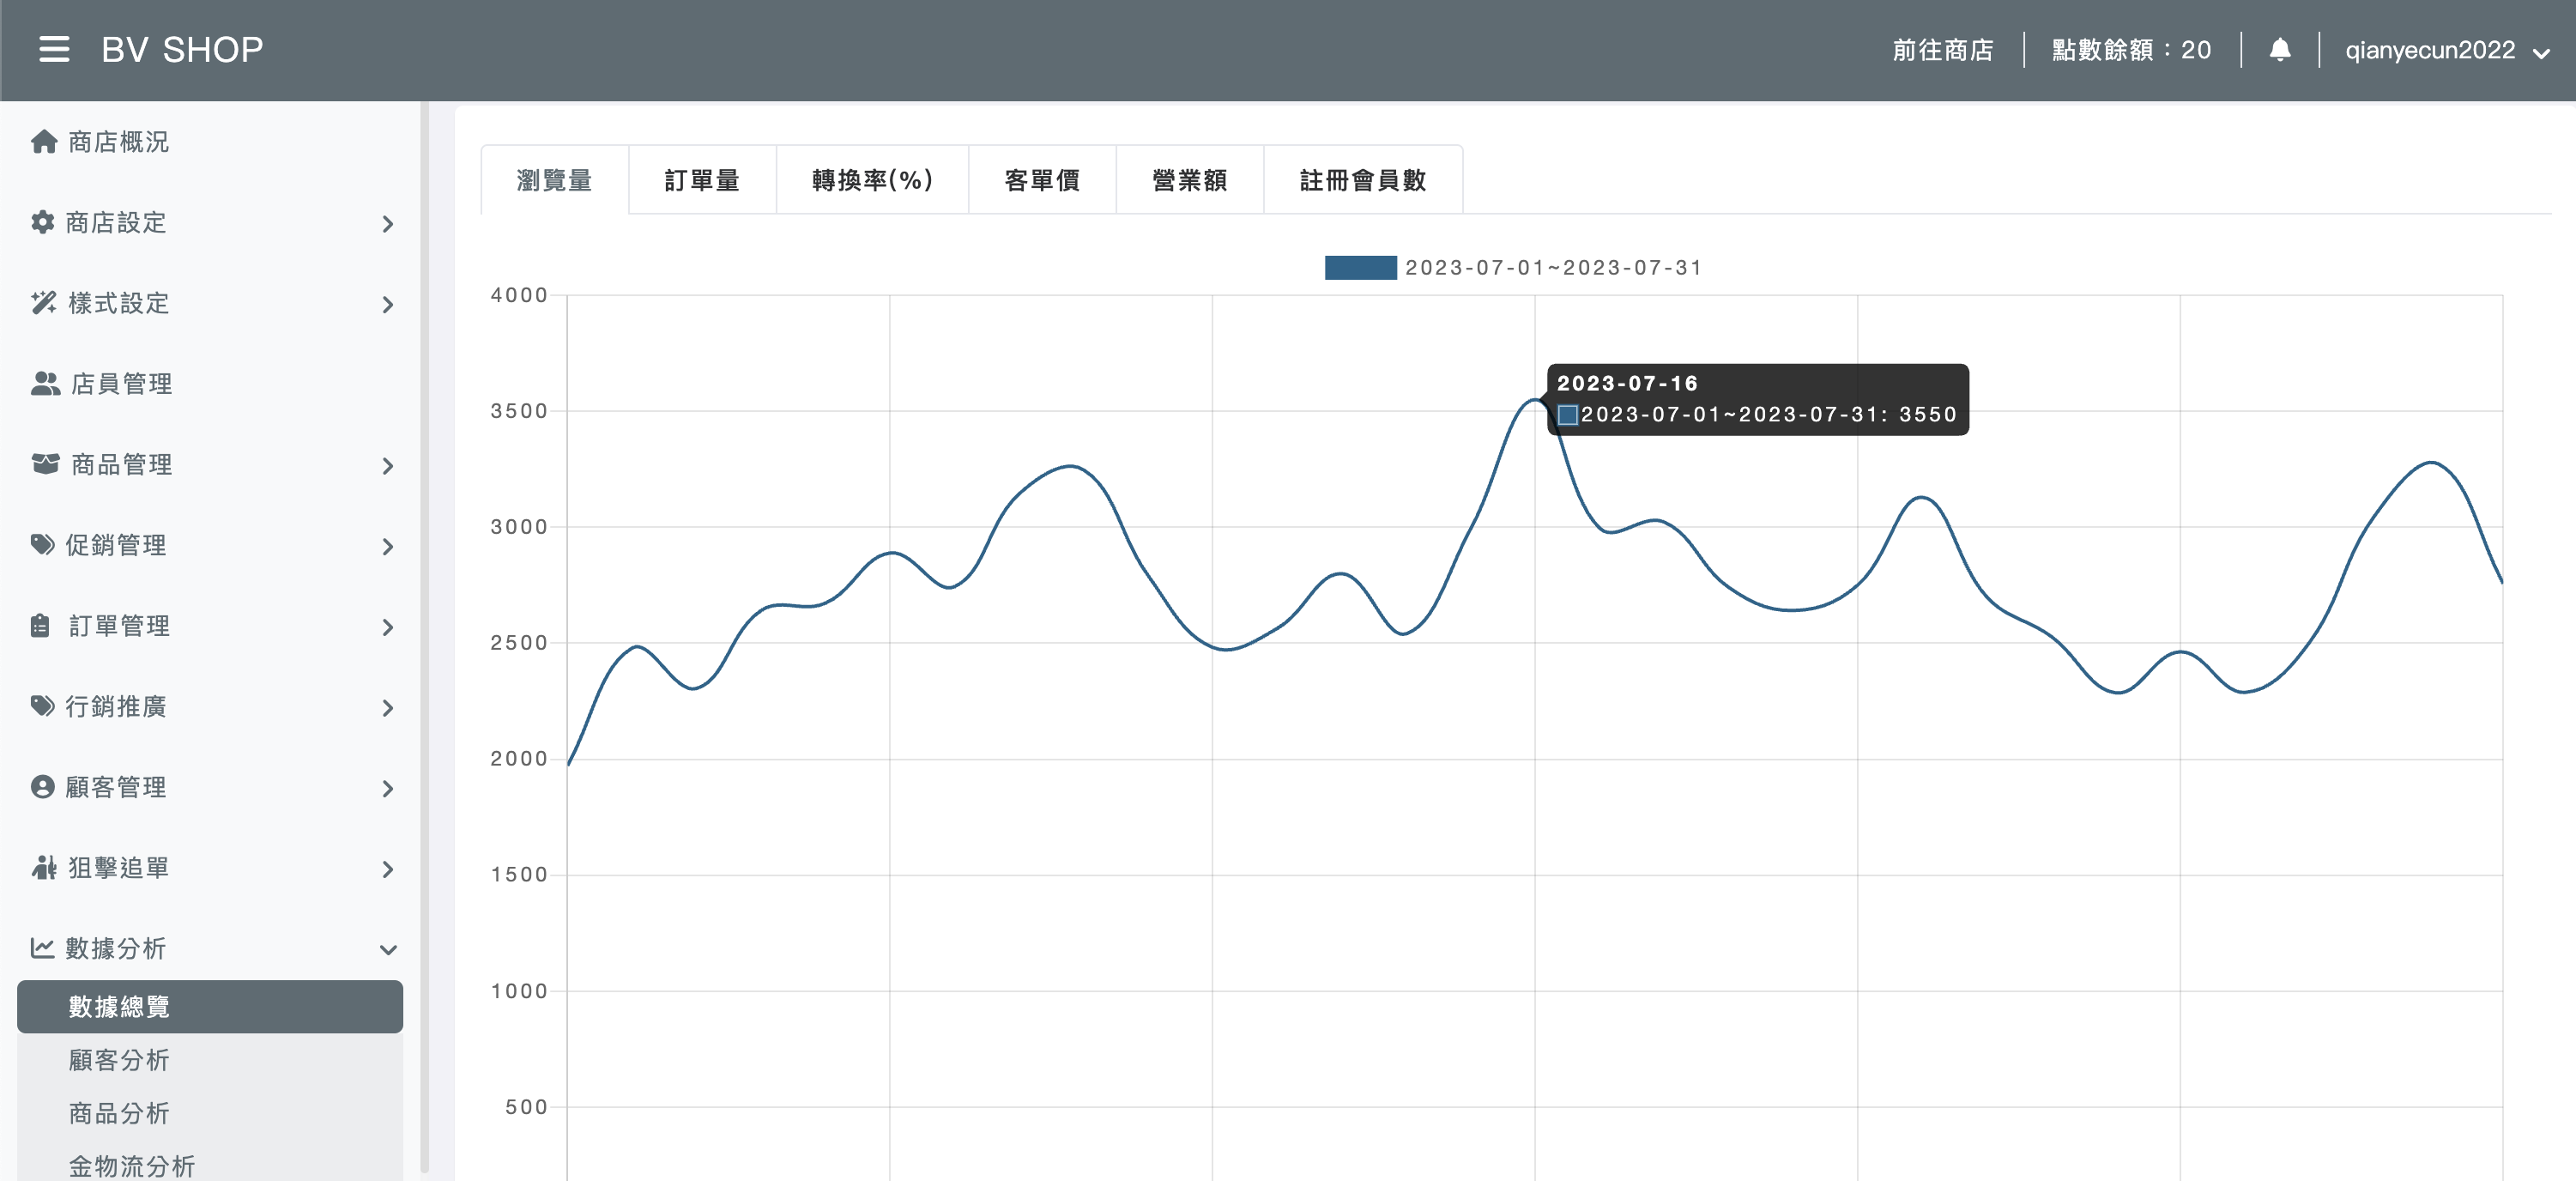Image resolution: width=2576 pixels, height=1181 pixels.
Task: Open the 金物流分析 submenu item
Action: 210,1165
